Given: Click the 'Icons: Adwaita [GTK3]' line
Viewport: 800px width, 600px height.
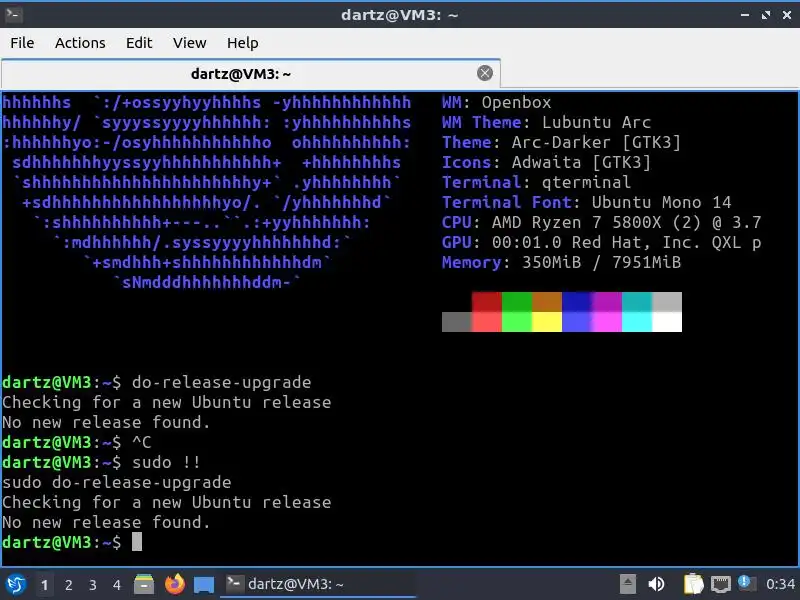Looking at the screenshot, I should (546, 162).
